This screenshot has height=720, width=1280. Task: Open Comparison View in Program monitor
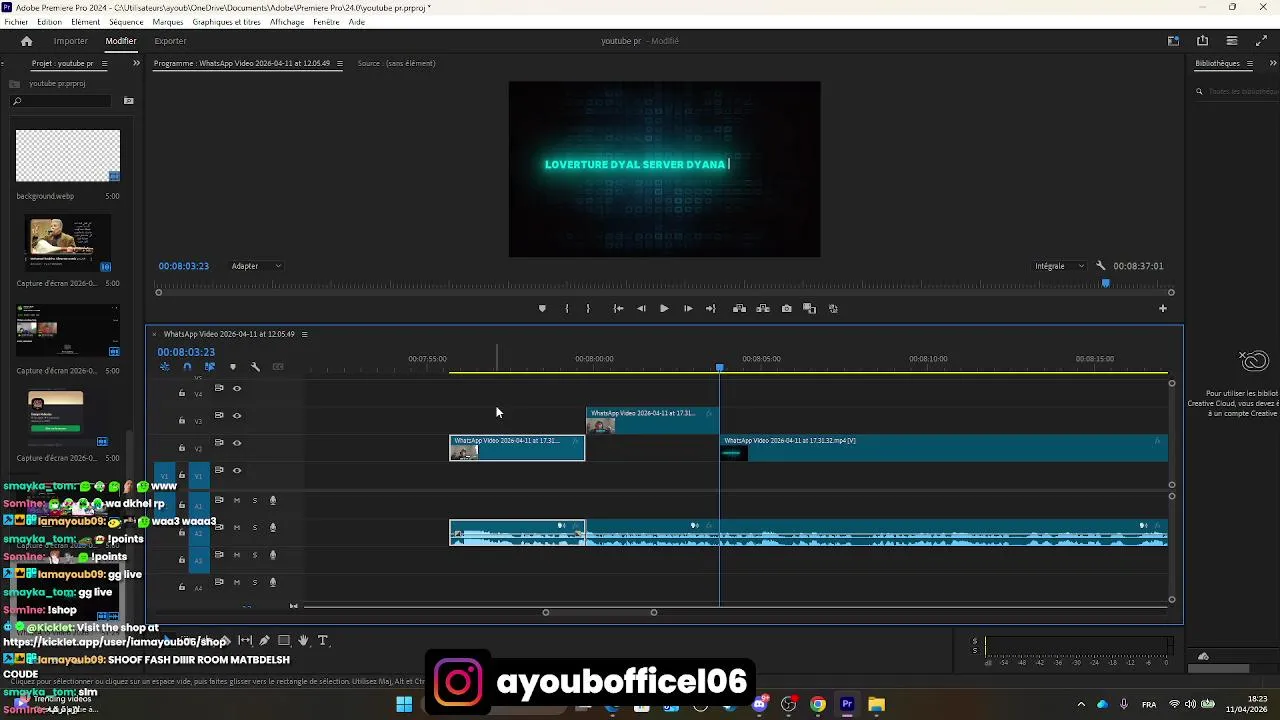tap(810, 308)
